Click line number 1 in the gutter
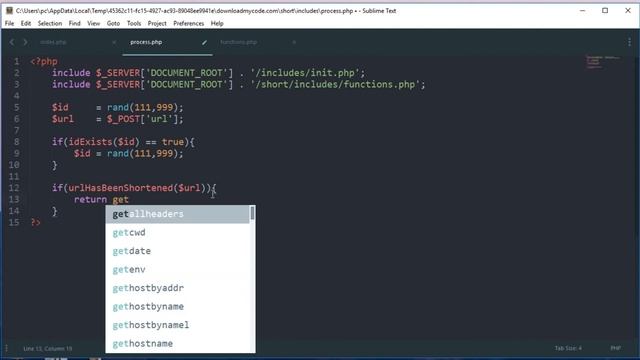Image resolution: width=640 pixels, height=360 pixels. [16, 61]
